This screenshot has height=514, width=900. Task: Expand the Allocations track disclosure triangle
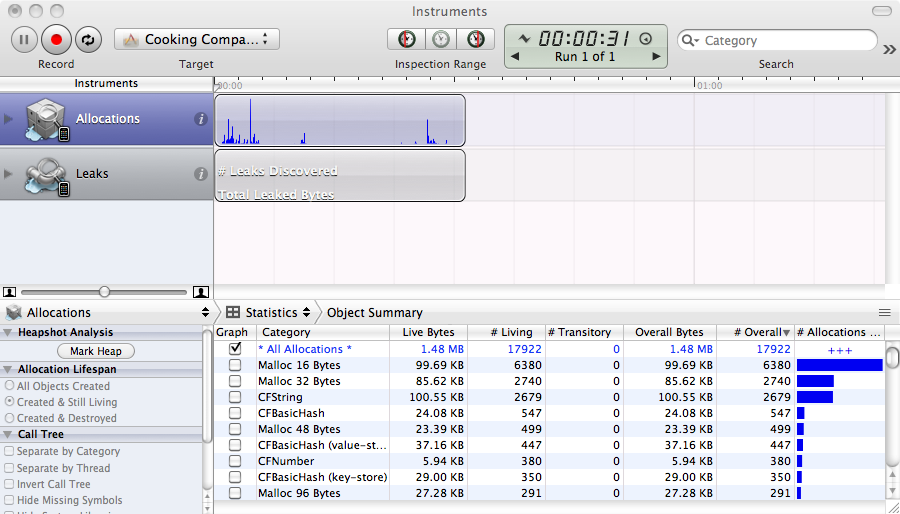[x=8, y=119]
